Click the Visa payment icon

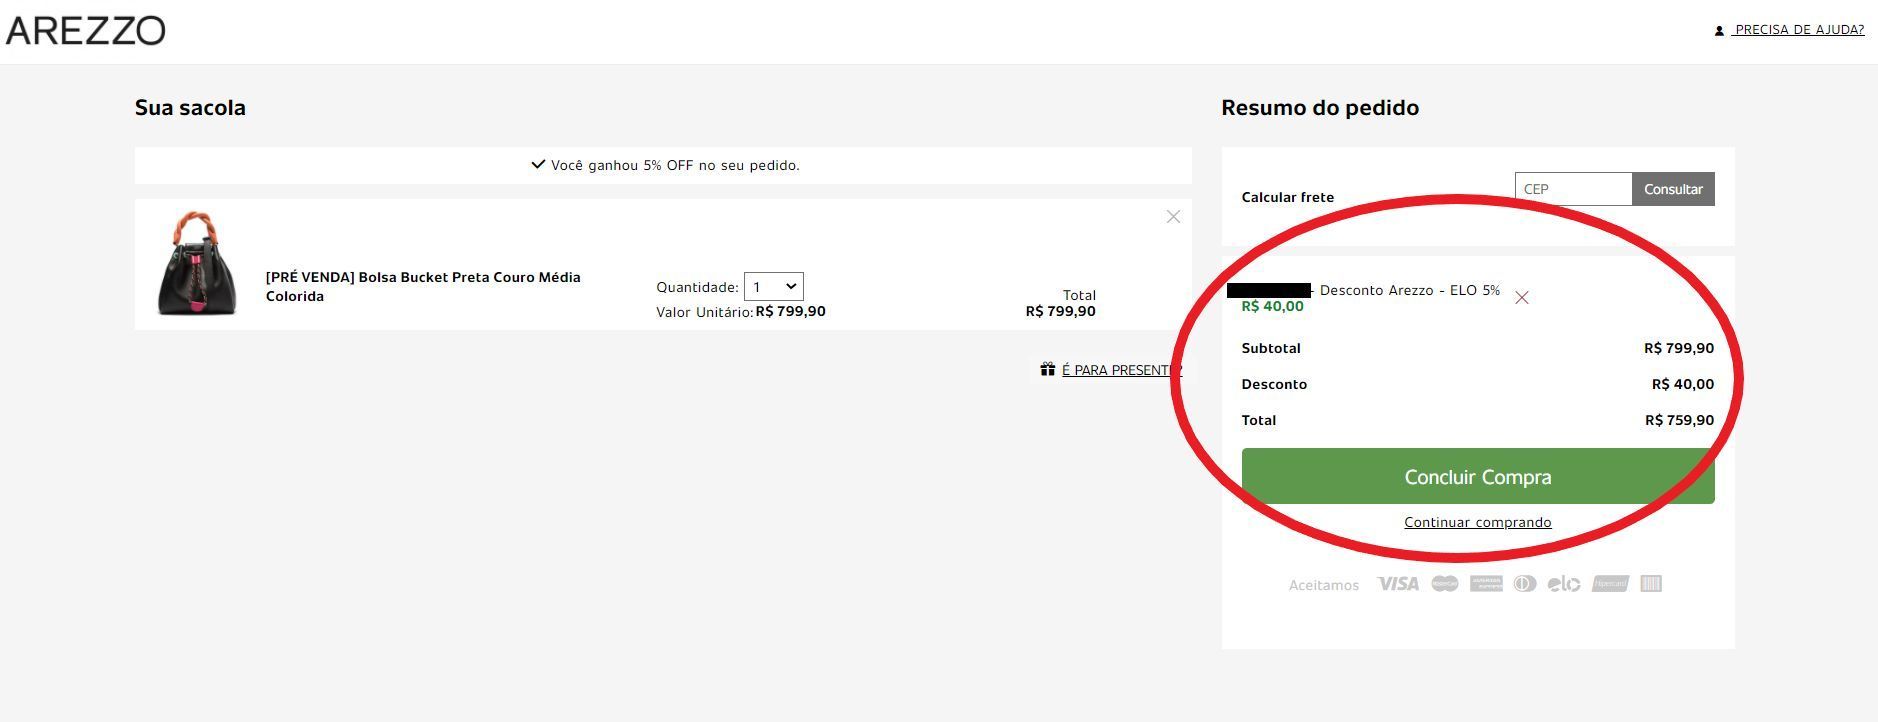click(1397, 584)
